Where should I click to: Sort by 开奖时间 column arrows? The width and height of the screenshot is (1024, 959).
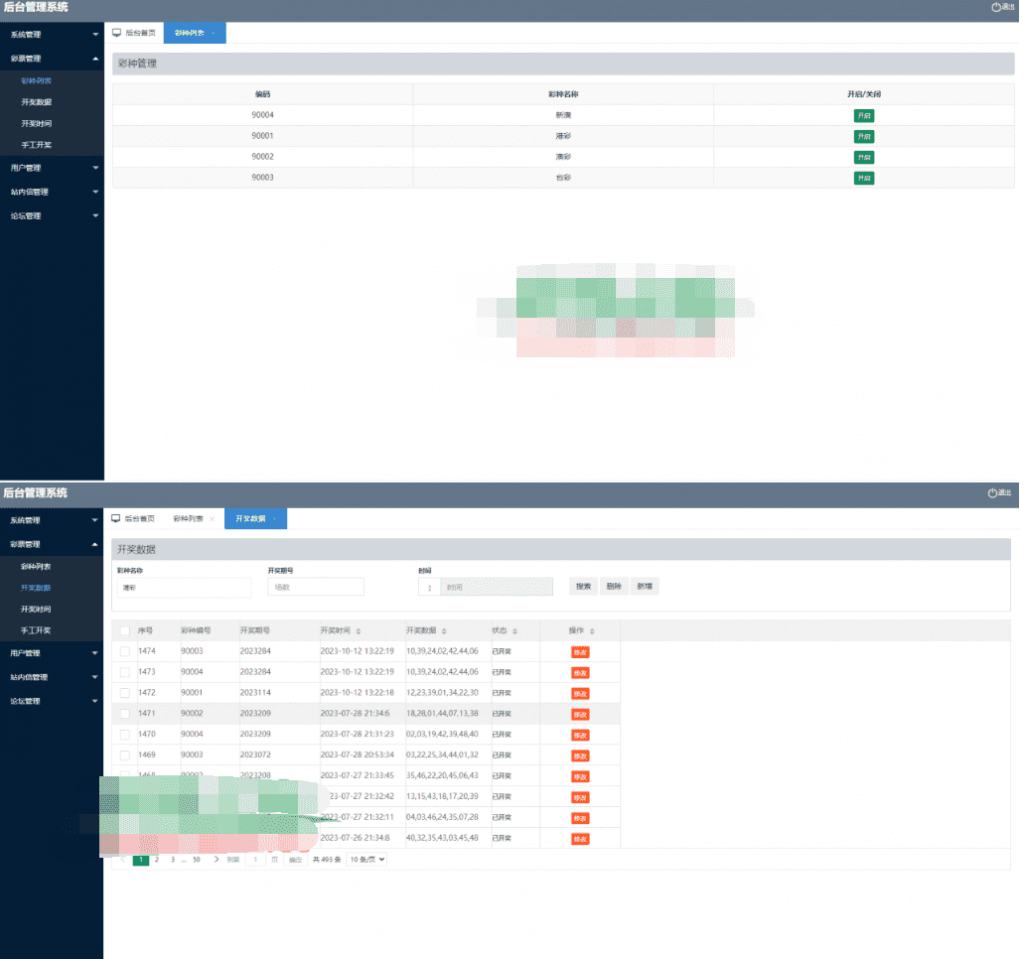tap(359, 631)
